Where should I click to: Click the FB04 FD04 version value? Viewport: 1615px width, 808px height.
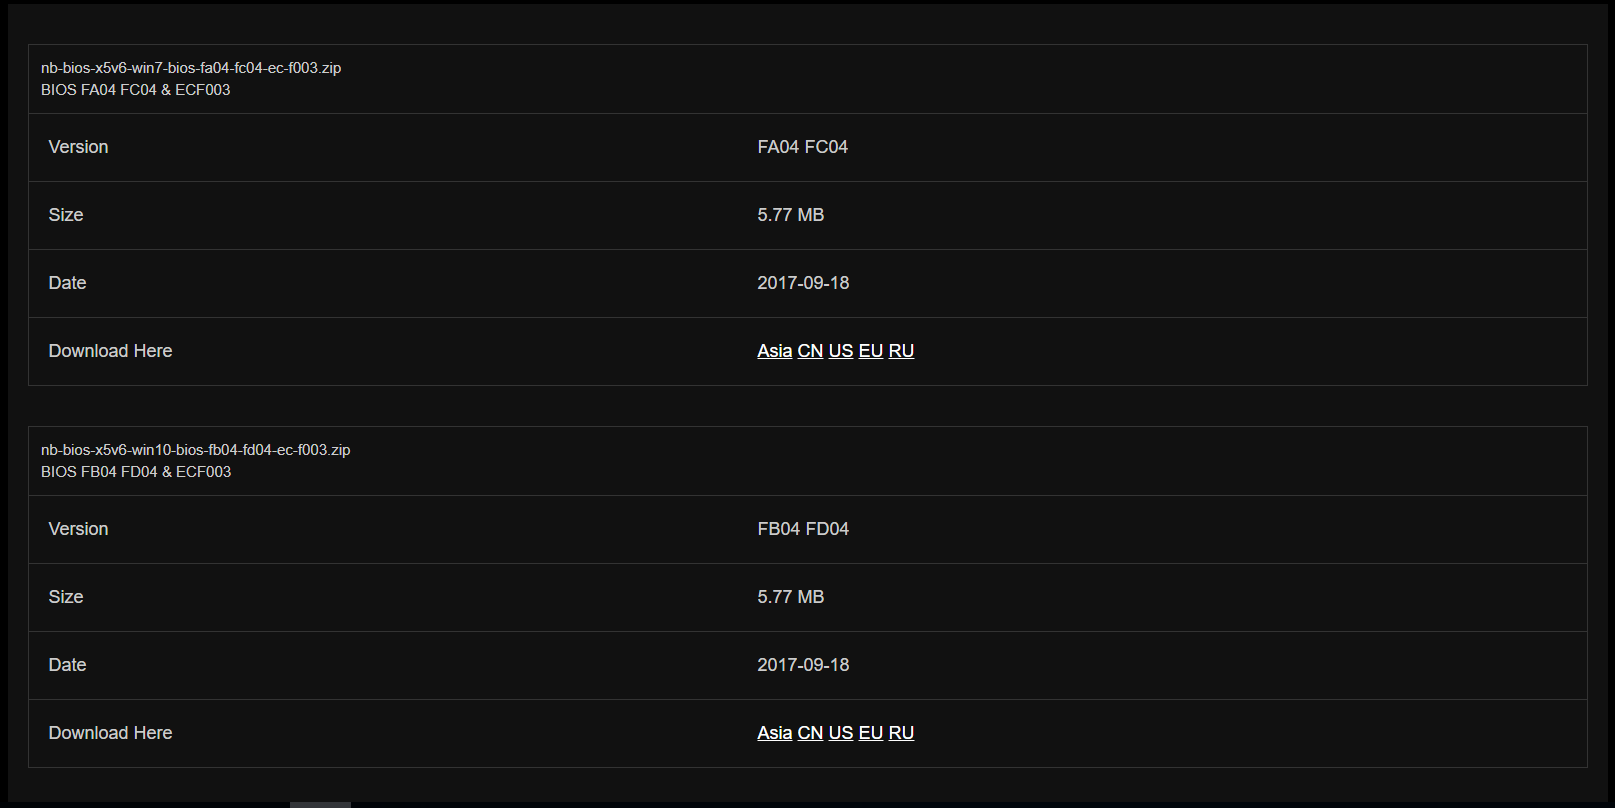pos(803,529)
